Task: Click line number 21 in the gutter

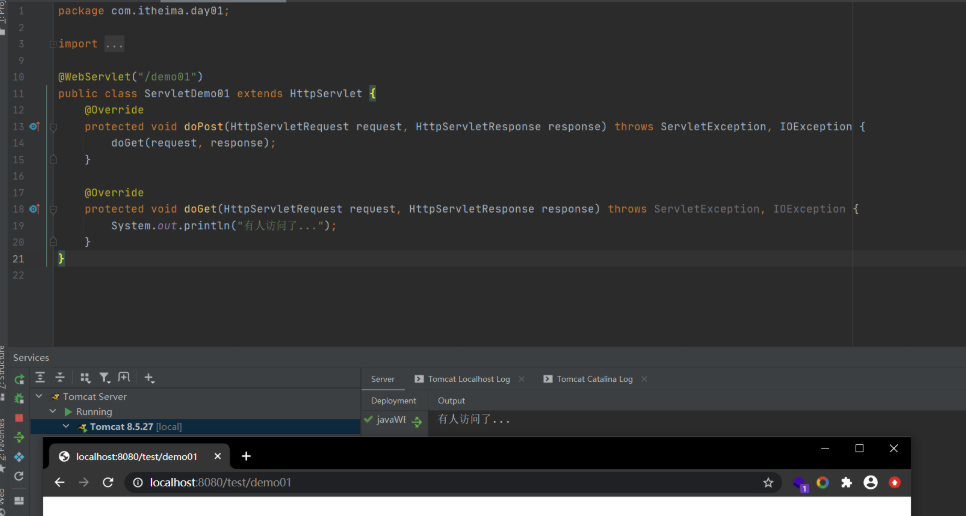Action: click(18, 259)
